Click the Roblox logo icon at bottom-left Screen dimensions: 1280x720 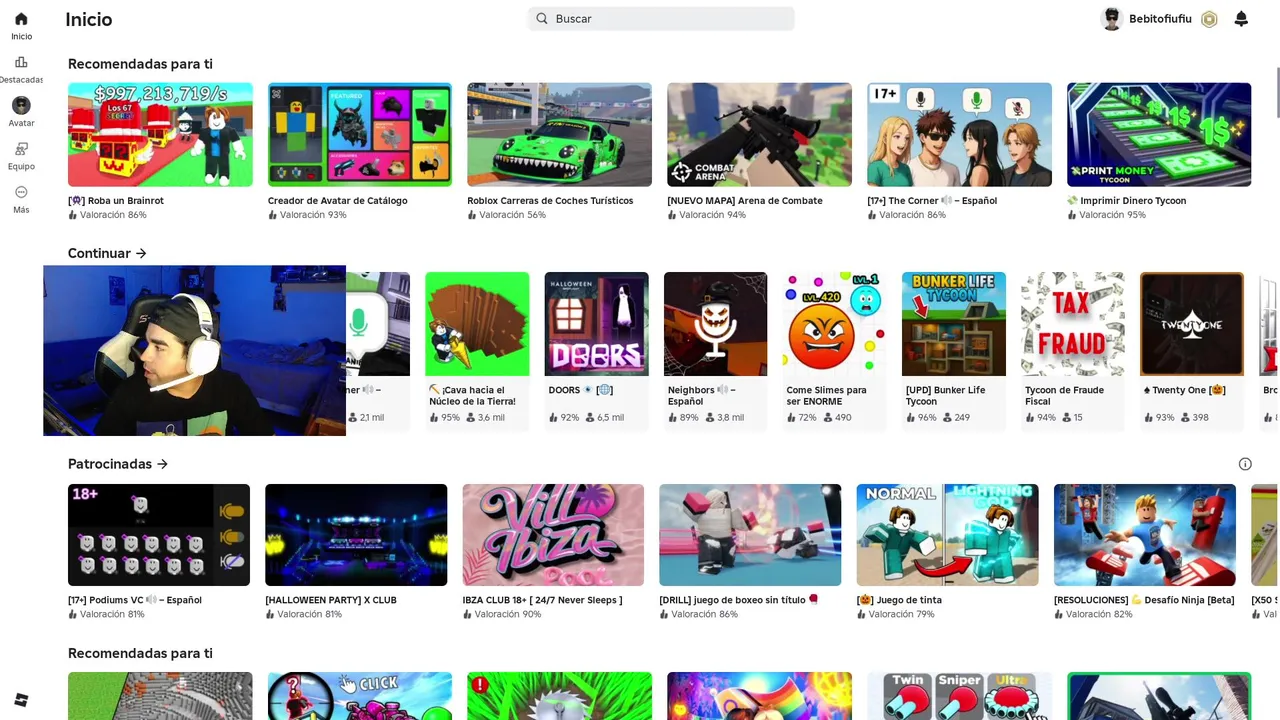click(21, 699)
